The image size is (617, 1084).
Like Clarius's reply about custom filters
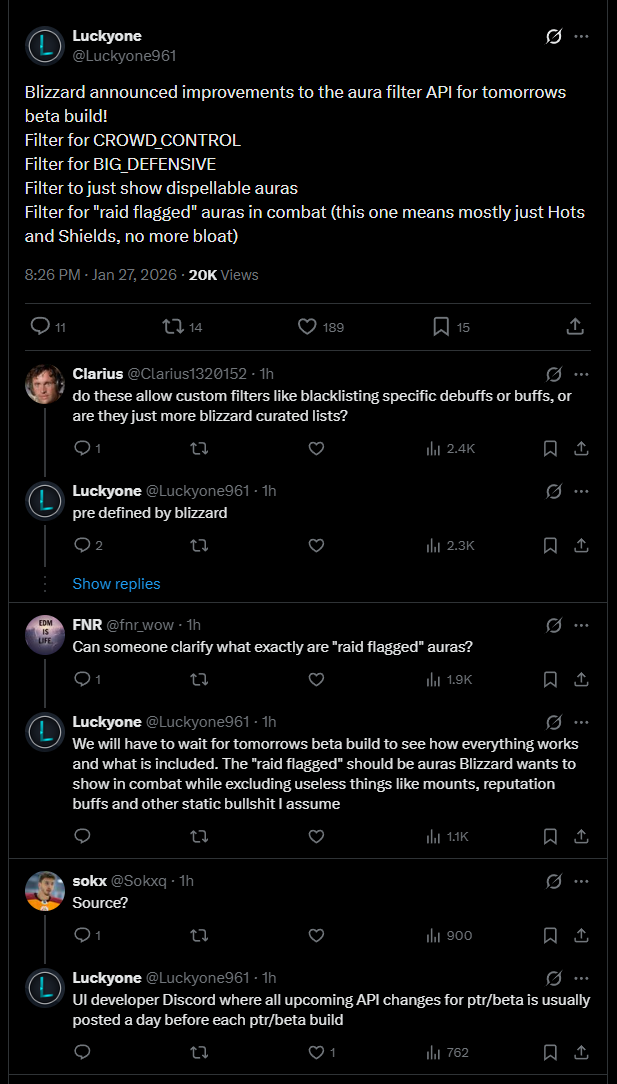coord(316,448)
